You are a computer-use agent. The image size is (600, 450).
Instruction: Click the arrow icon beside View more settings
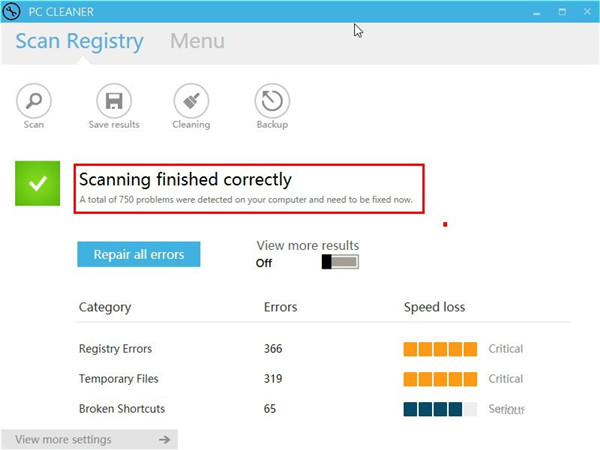pyautogui.click(x=164, y=440)
